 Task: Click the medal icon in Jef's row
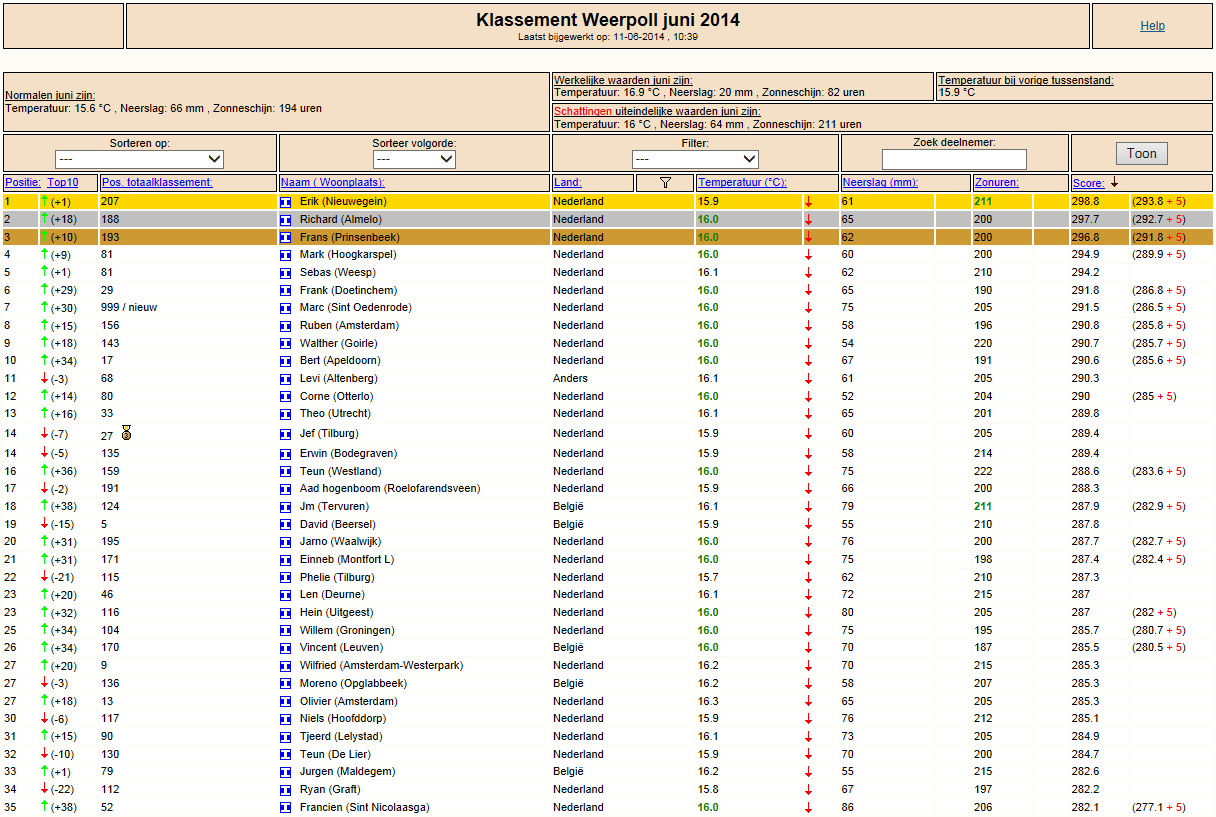click(126, 433)
